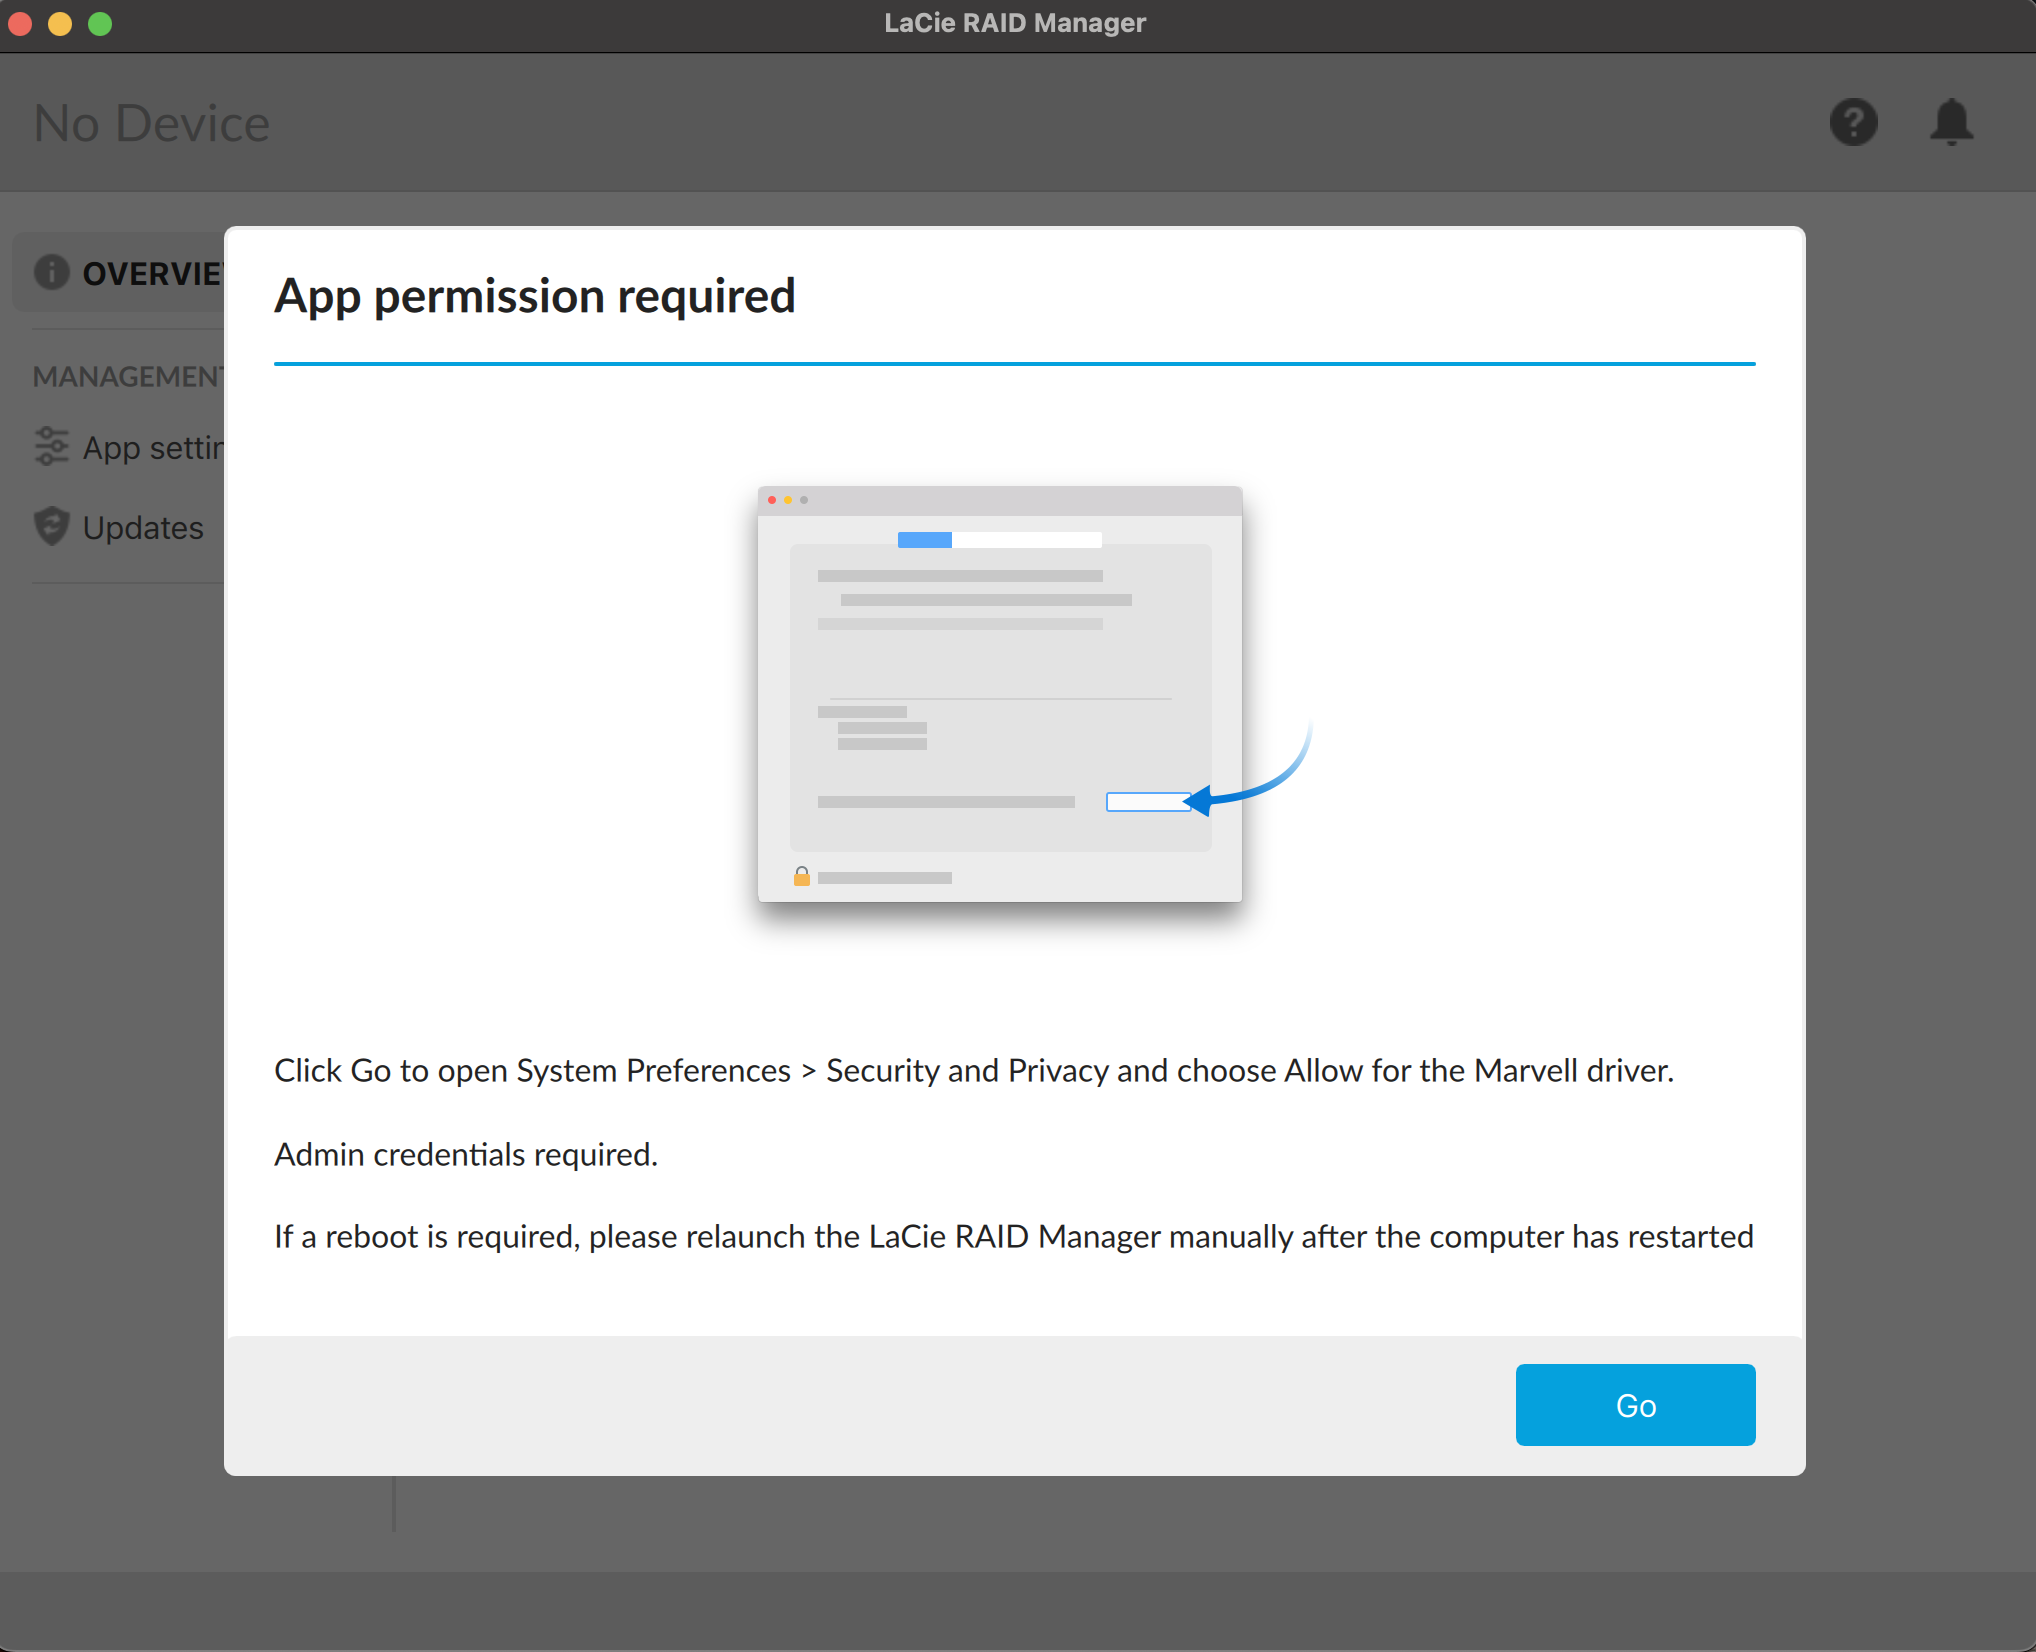Open the help question mark icon
The image size is (2036, 1652).
(x=1853, y=122)
